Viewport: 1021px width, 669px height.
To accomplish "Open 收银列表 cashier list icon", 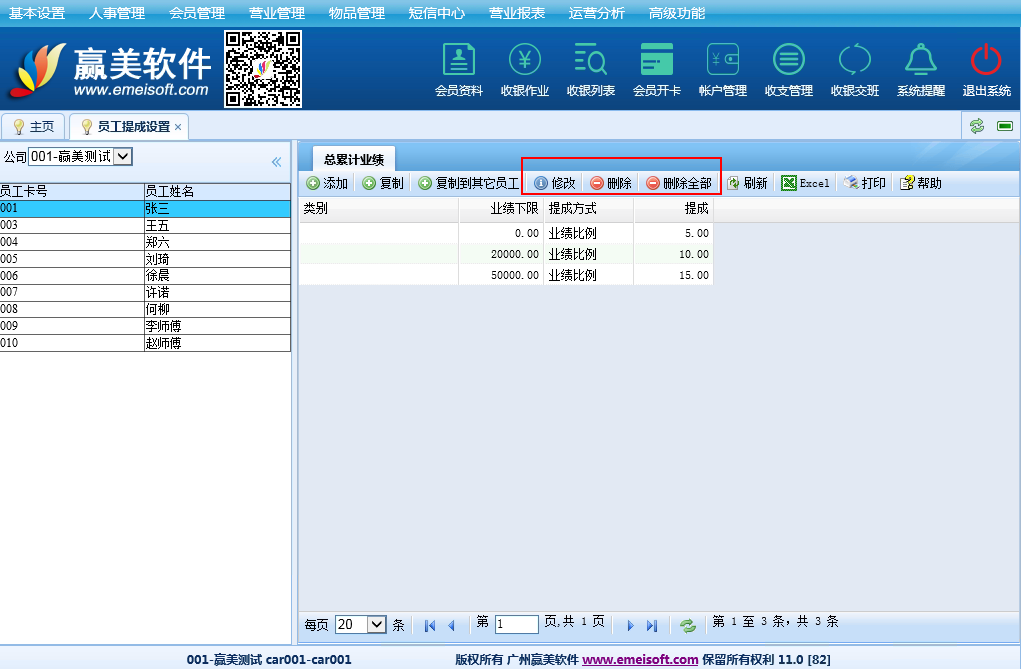I will coord(590,61).
